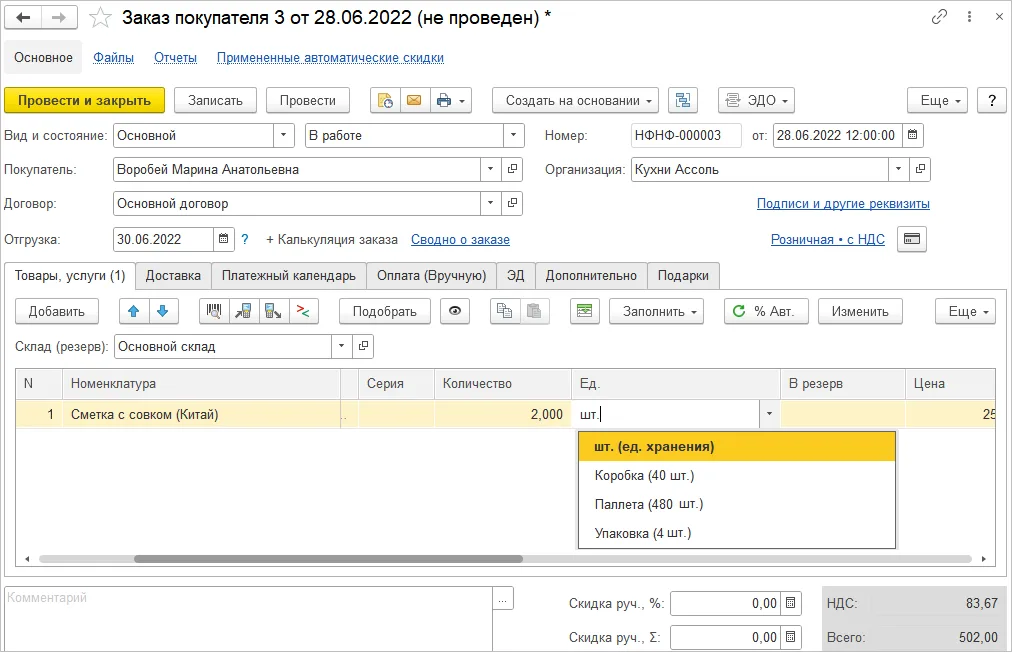Open Подписи и другие реквизиты link
This screenshot has height=652, width=1012.
(843, 203)
